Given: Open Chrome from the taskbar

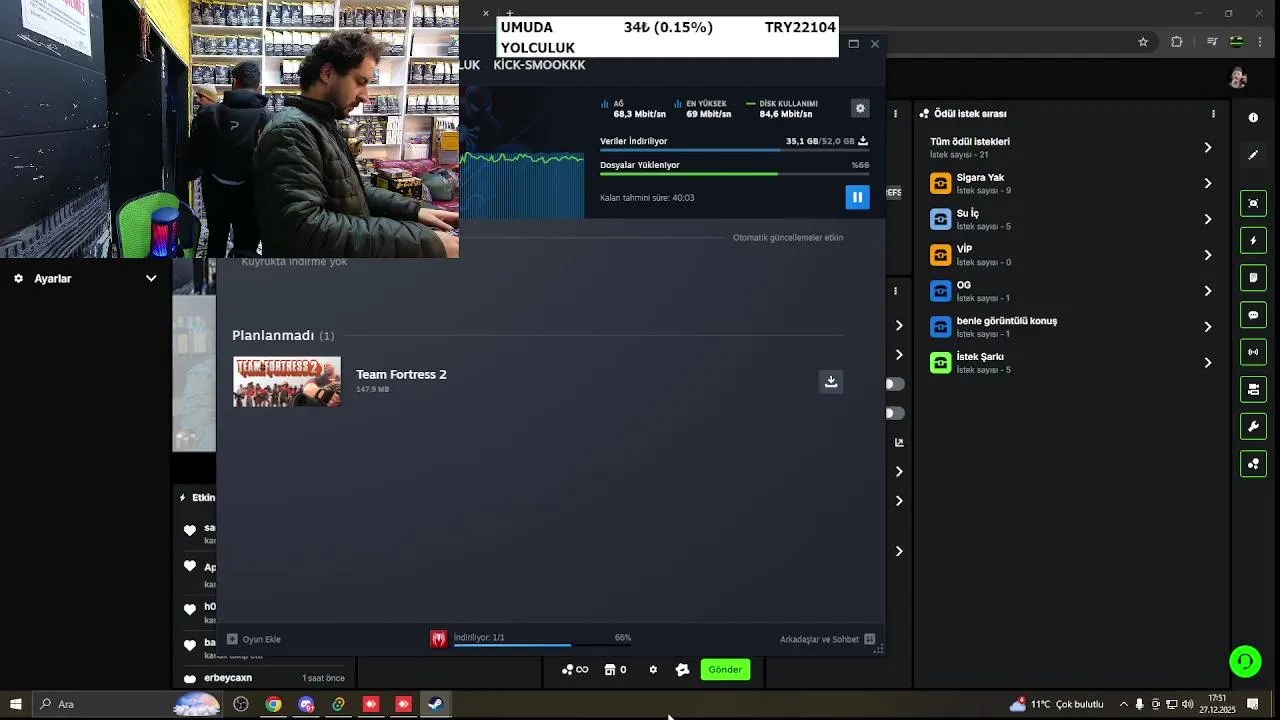Looking at the screenshot, I should (273, 704).
